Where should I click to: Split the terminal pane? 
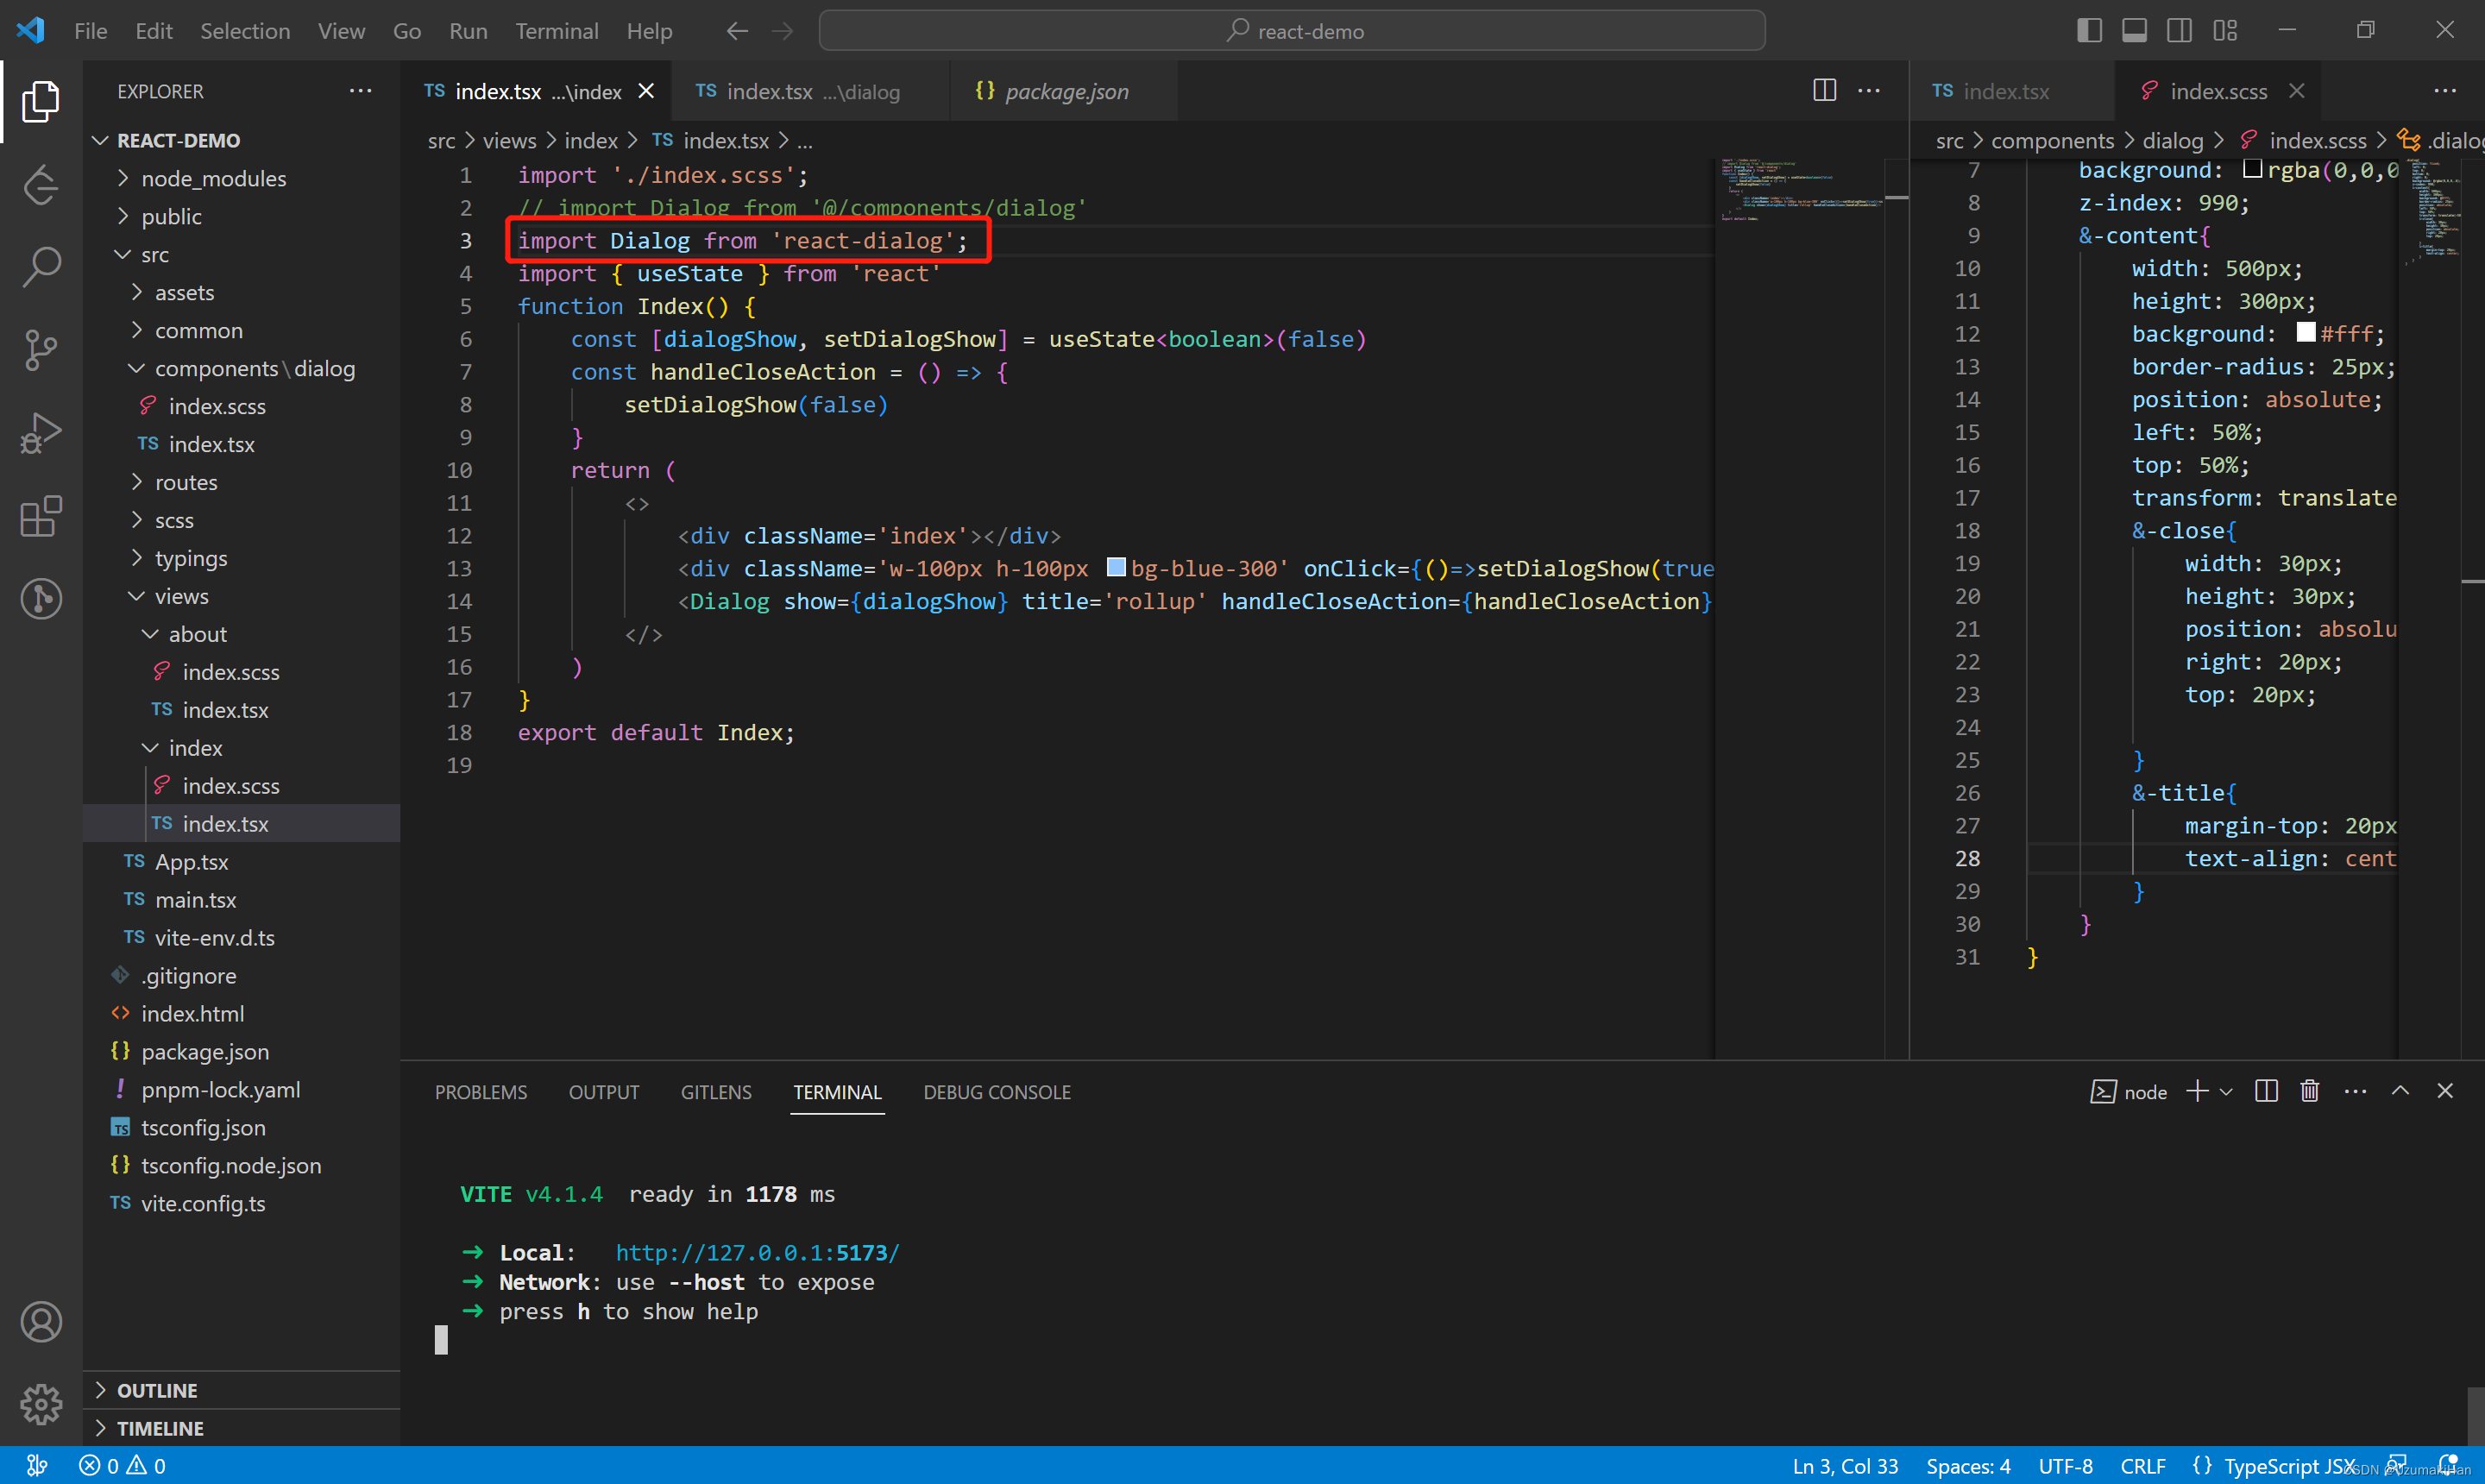point(2266,1091)
